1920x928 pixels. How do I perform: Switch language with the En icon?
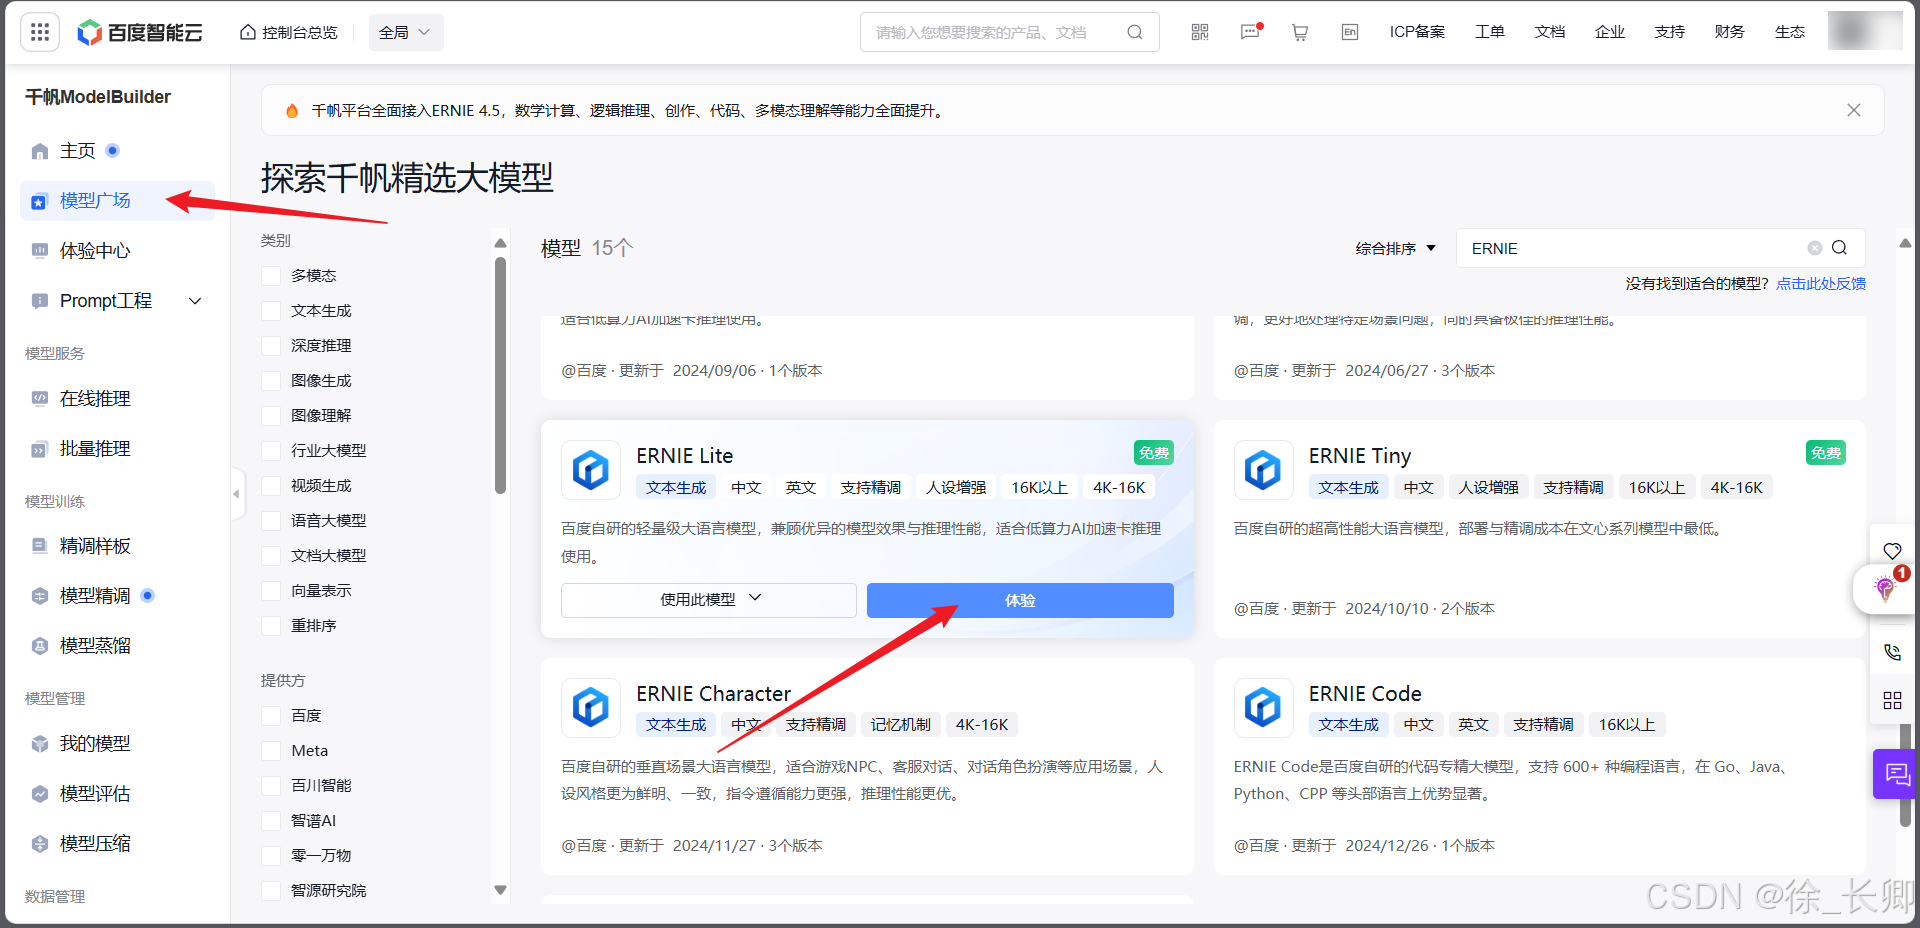[x=1350, y=32]
